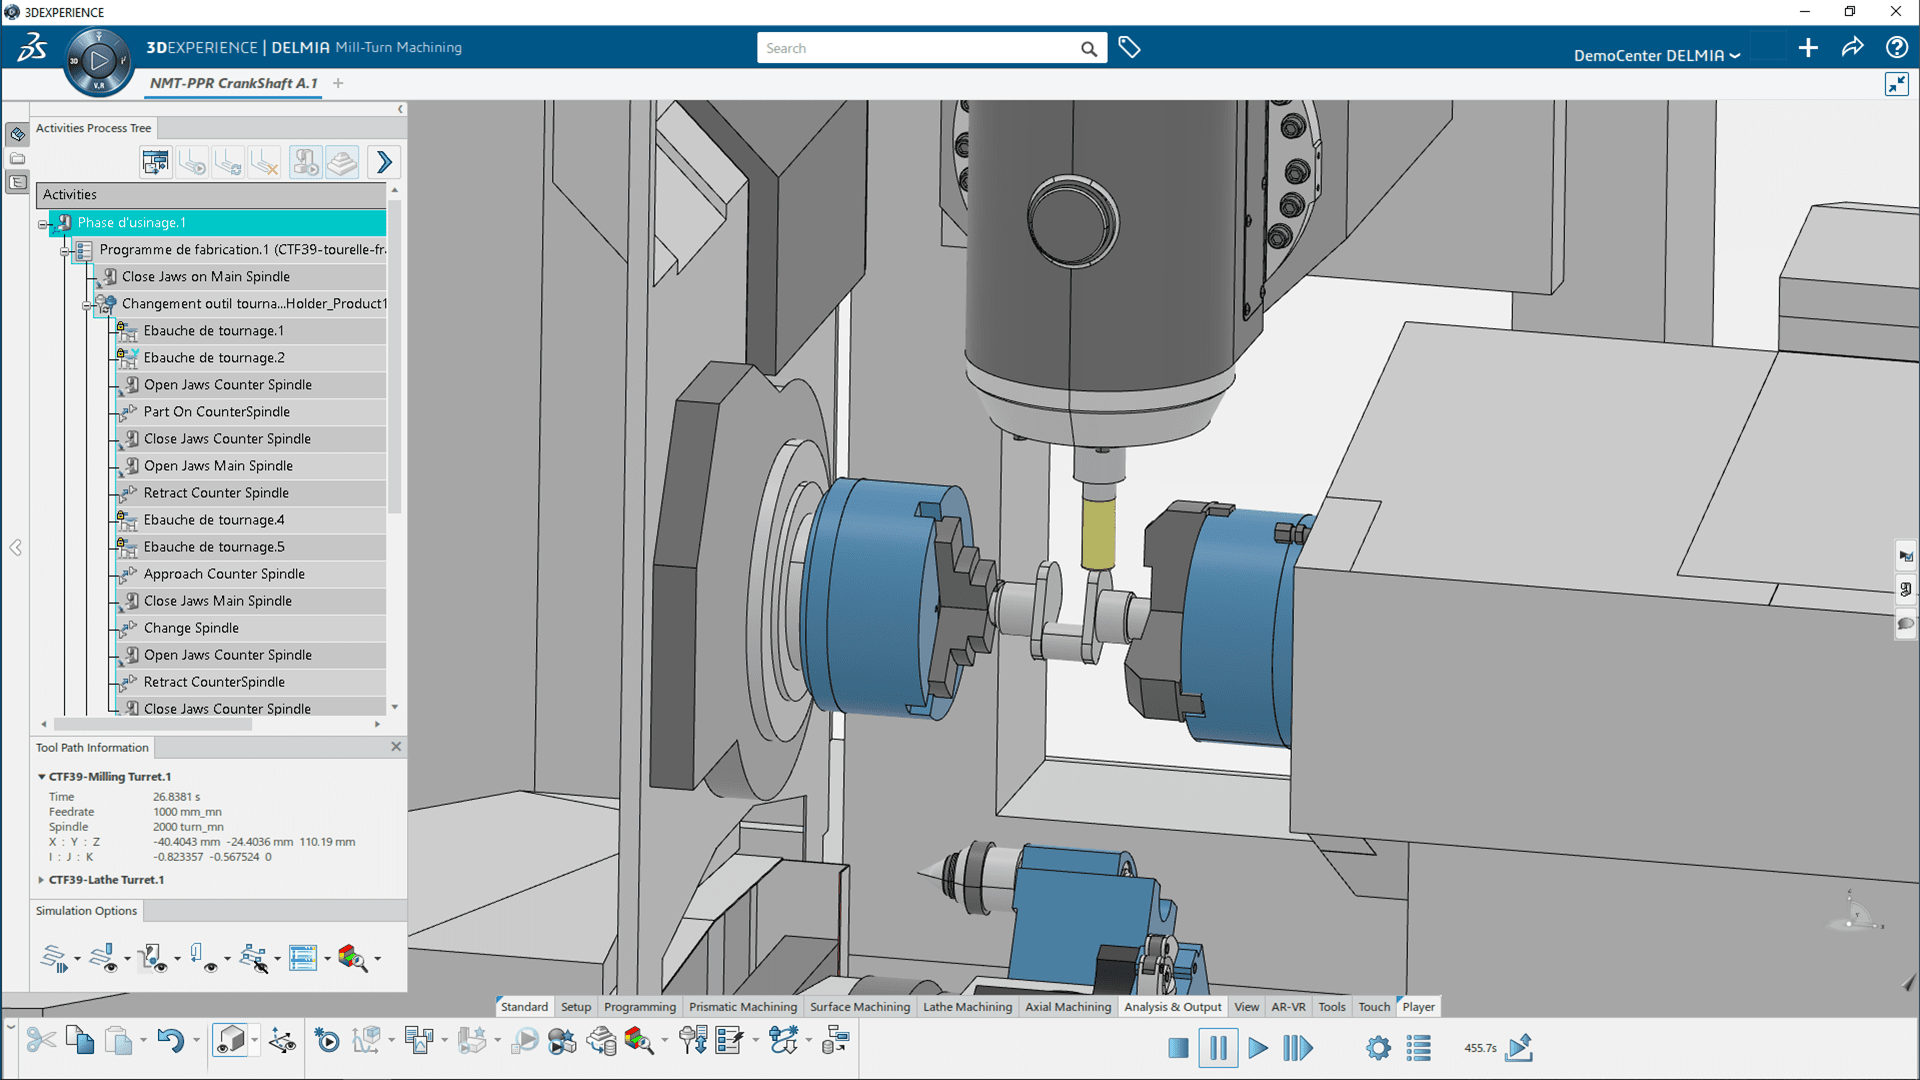Open the Analysis & Output tab
The height and width of the screenshot is (1080, 1920).
(1172, 1007)
